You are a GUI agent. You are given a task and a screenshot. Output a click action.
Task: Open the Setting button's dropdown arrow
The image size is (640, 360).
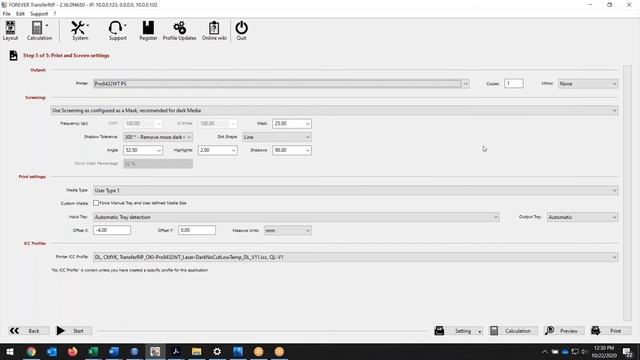click(479, 331)
